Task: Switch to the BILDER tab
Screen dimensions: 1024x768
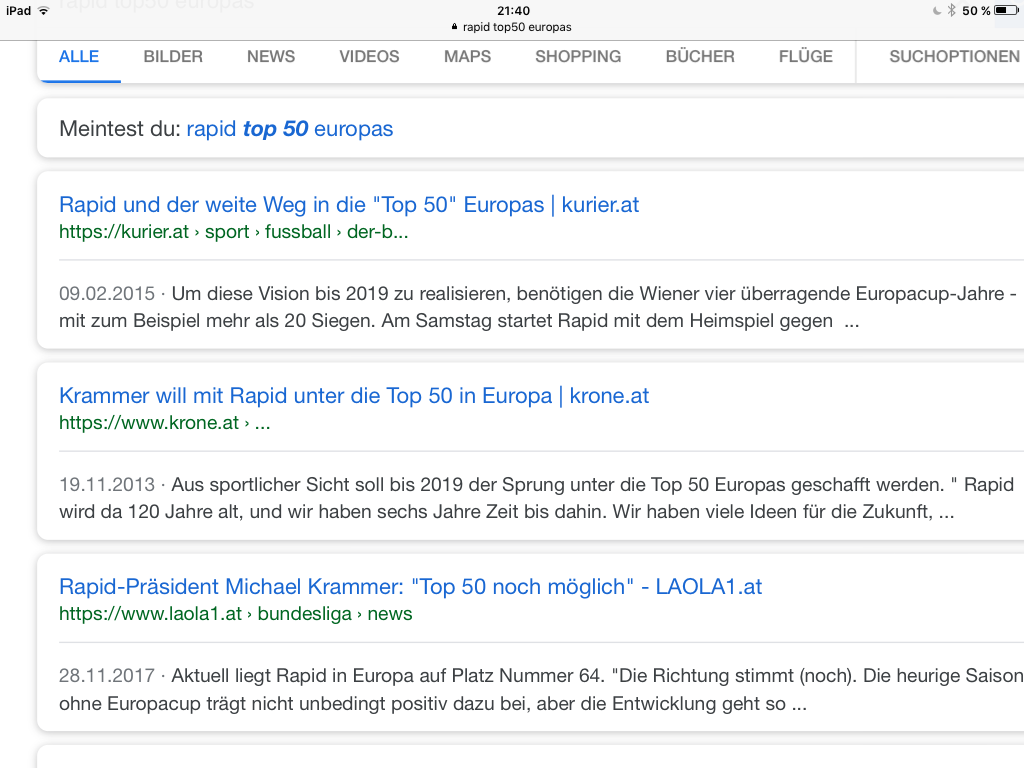Action: click(173, 57)
